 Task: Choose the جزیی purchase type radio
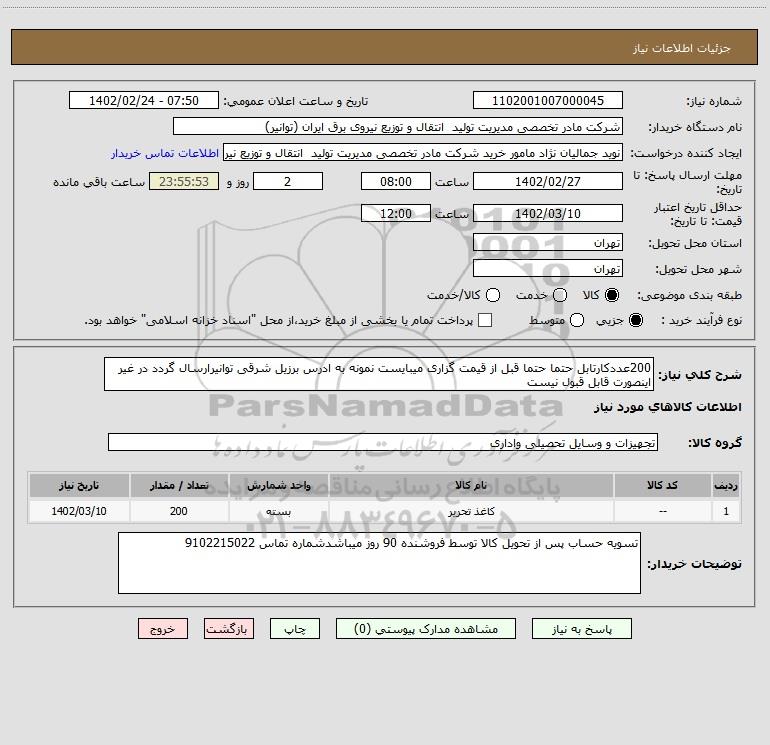point(635,320)
